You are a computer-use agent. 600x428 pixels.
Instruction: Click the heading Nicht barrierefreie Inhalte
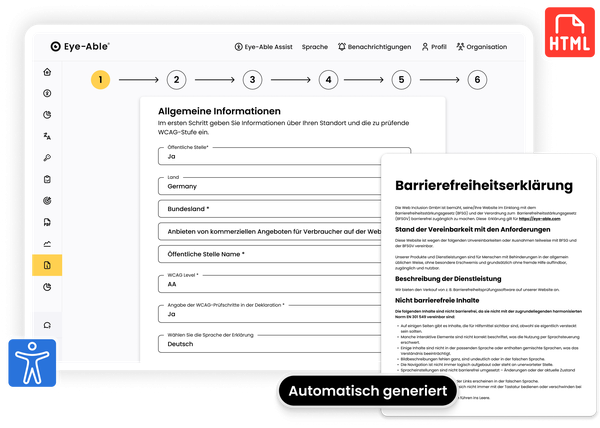pos(437,300)
